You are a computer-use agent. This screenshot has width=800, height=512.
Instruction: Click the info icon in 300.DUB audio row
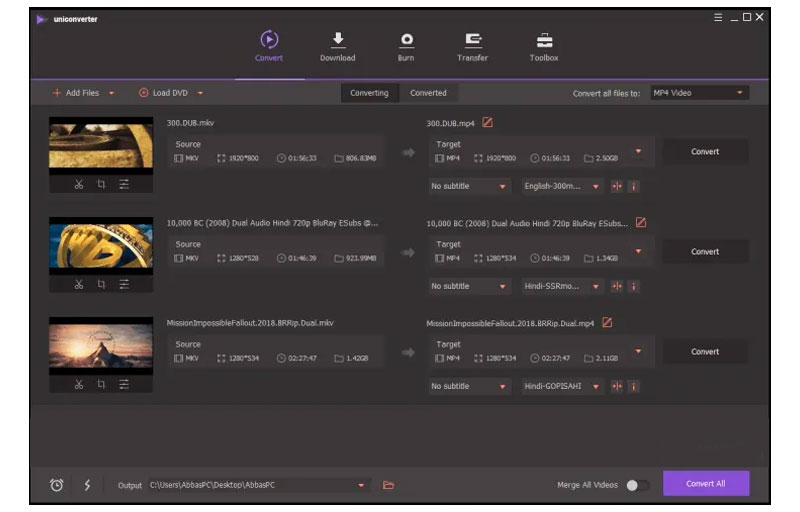634,186
